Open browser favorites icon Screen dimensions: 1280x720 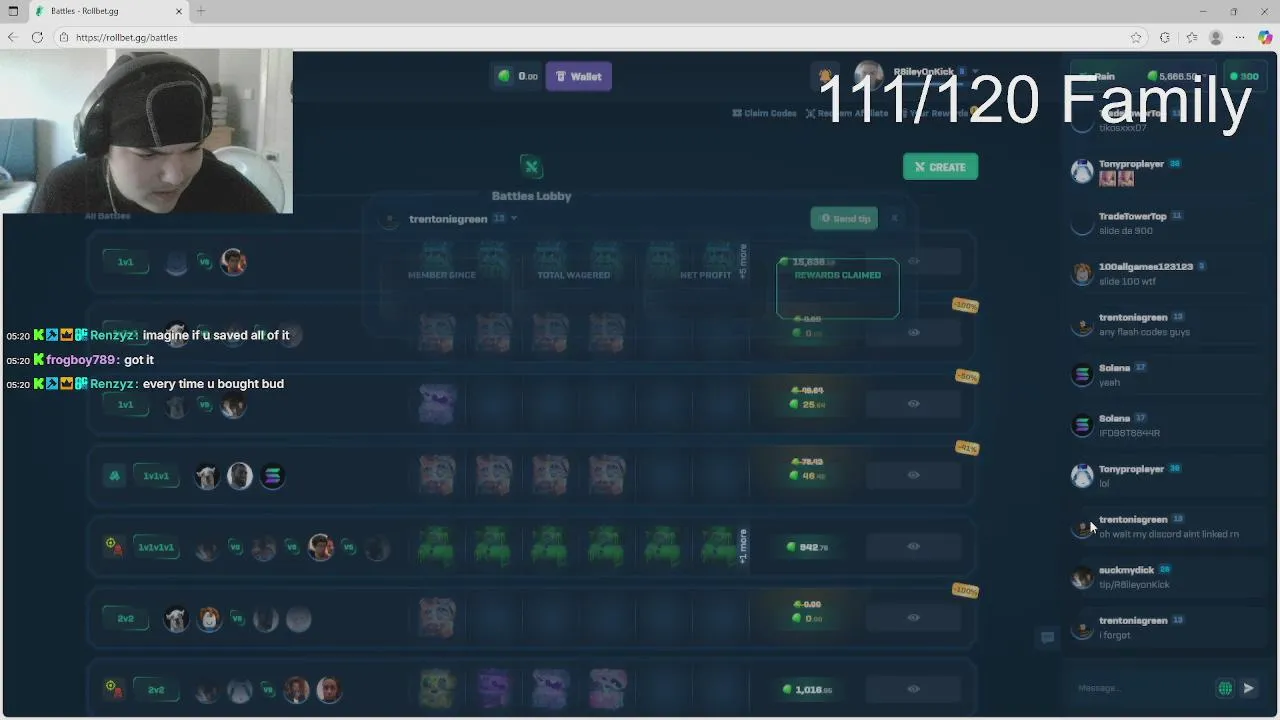(1191, 37)
